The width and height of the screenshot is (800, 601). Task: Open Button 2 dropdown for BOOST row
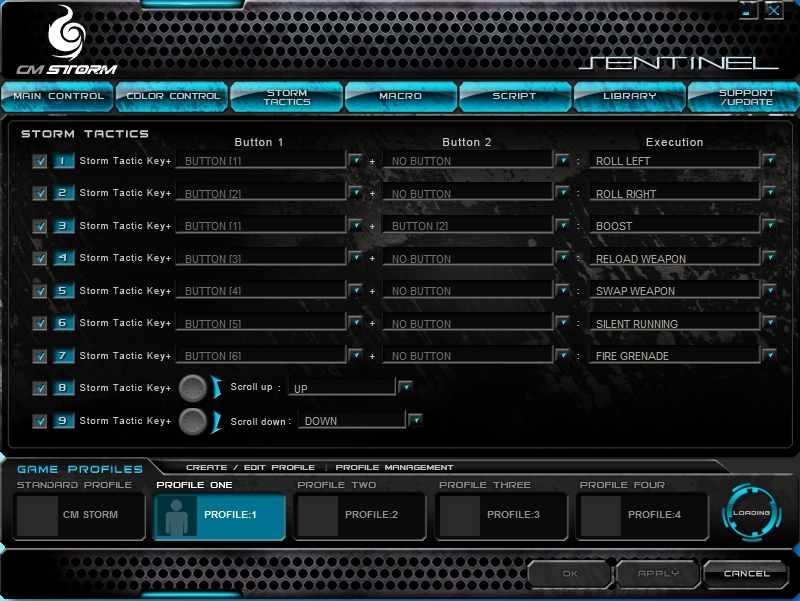[x=562, y=225]
